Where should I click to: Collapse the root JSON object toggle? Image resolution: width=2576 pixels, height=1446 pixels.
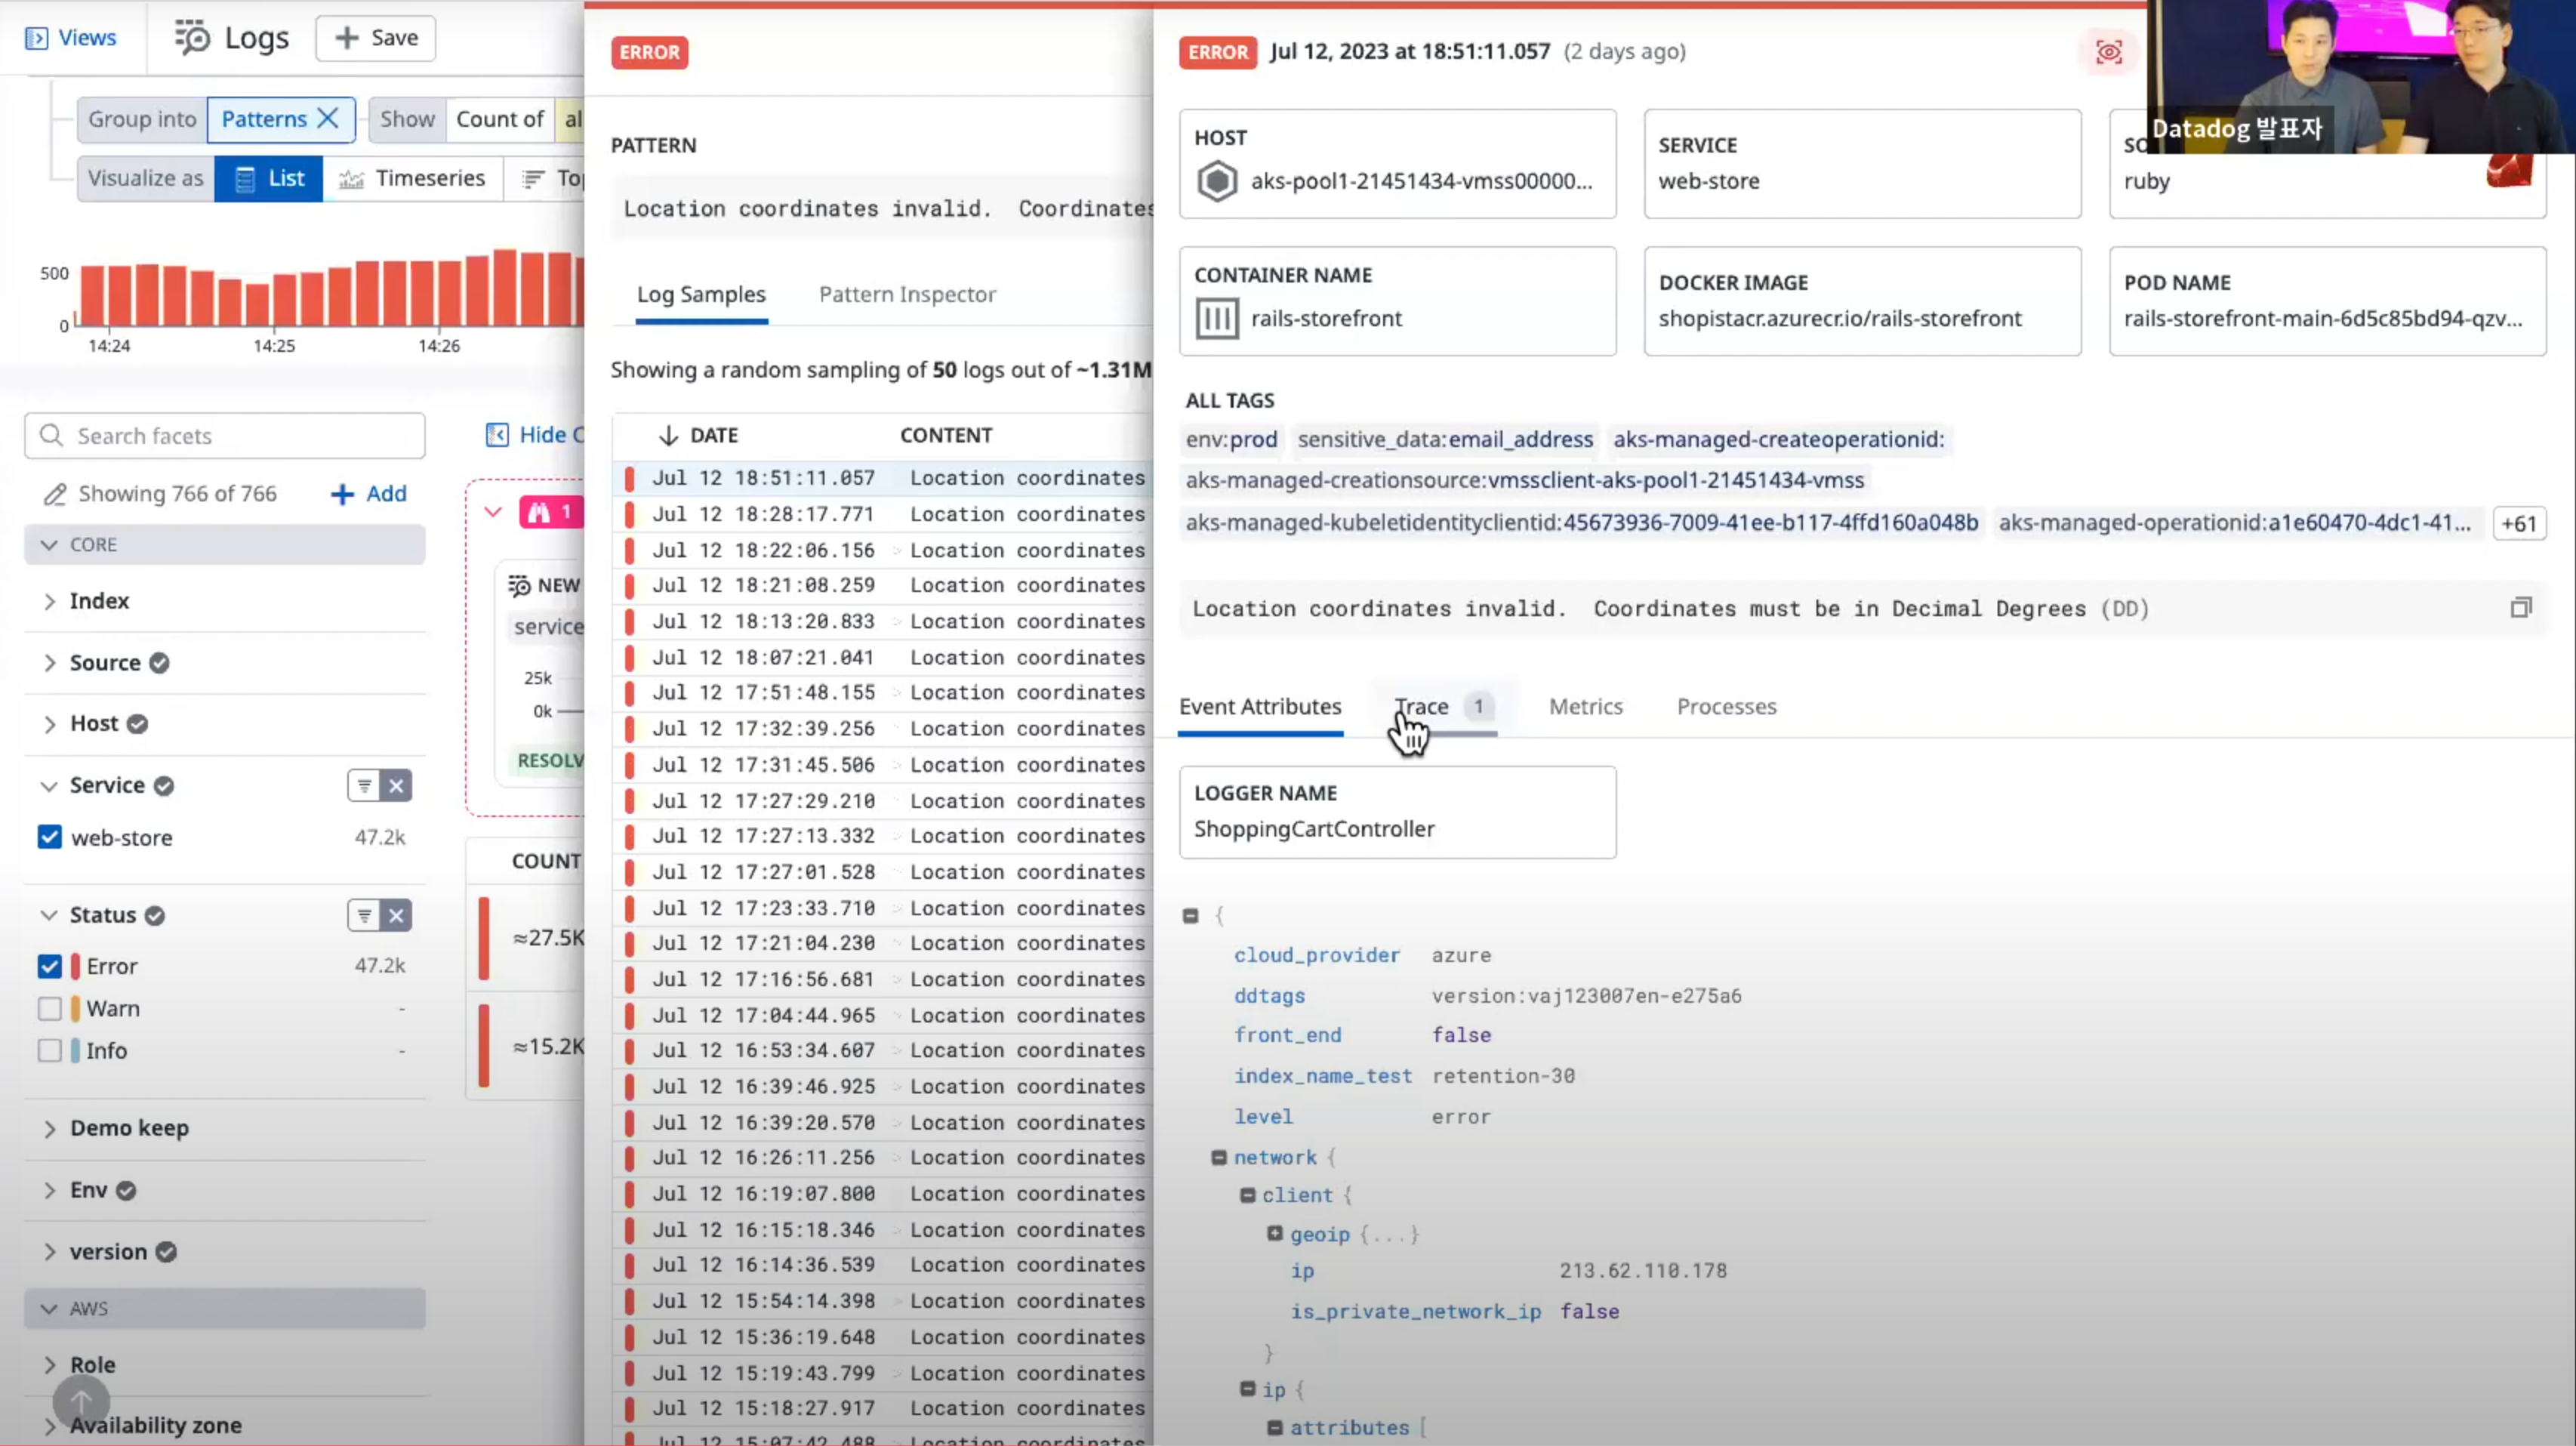(x=1190, y=915)
